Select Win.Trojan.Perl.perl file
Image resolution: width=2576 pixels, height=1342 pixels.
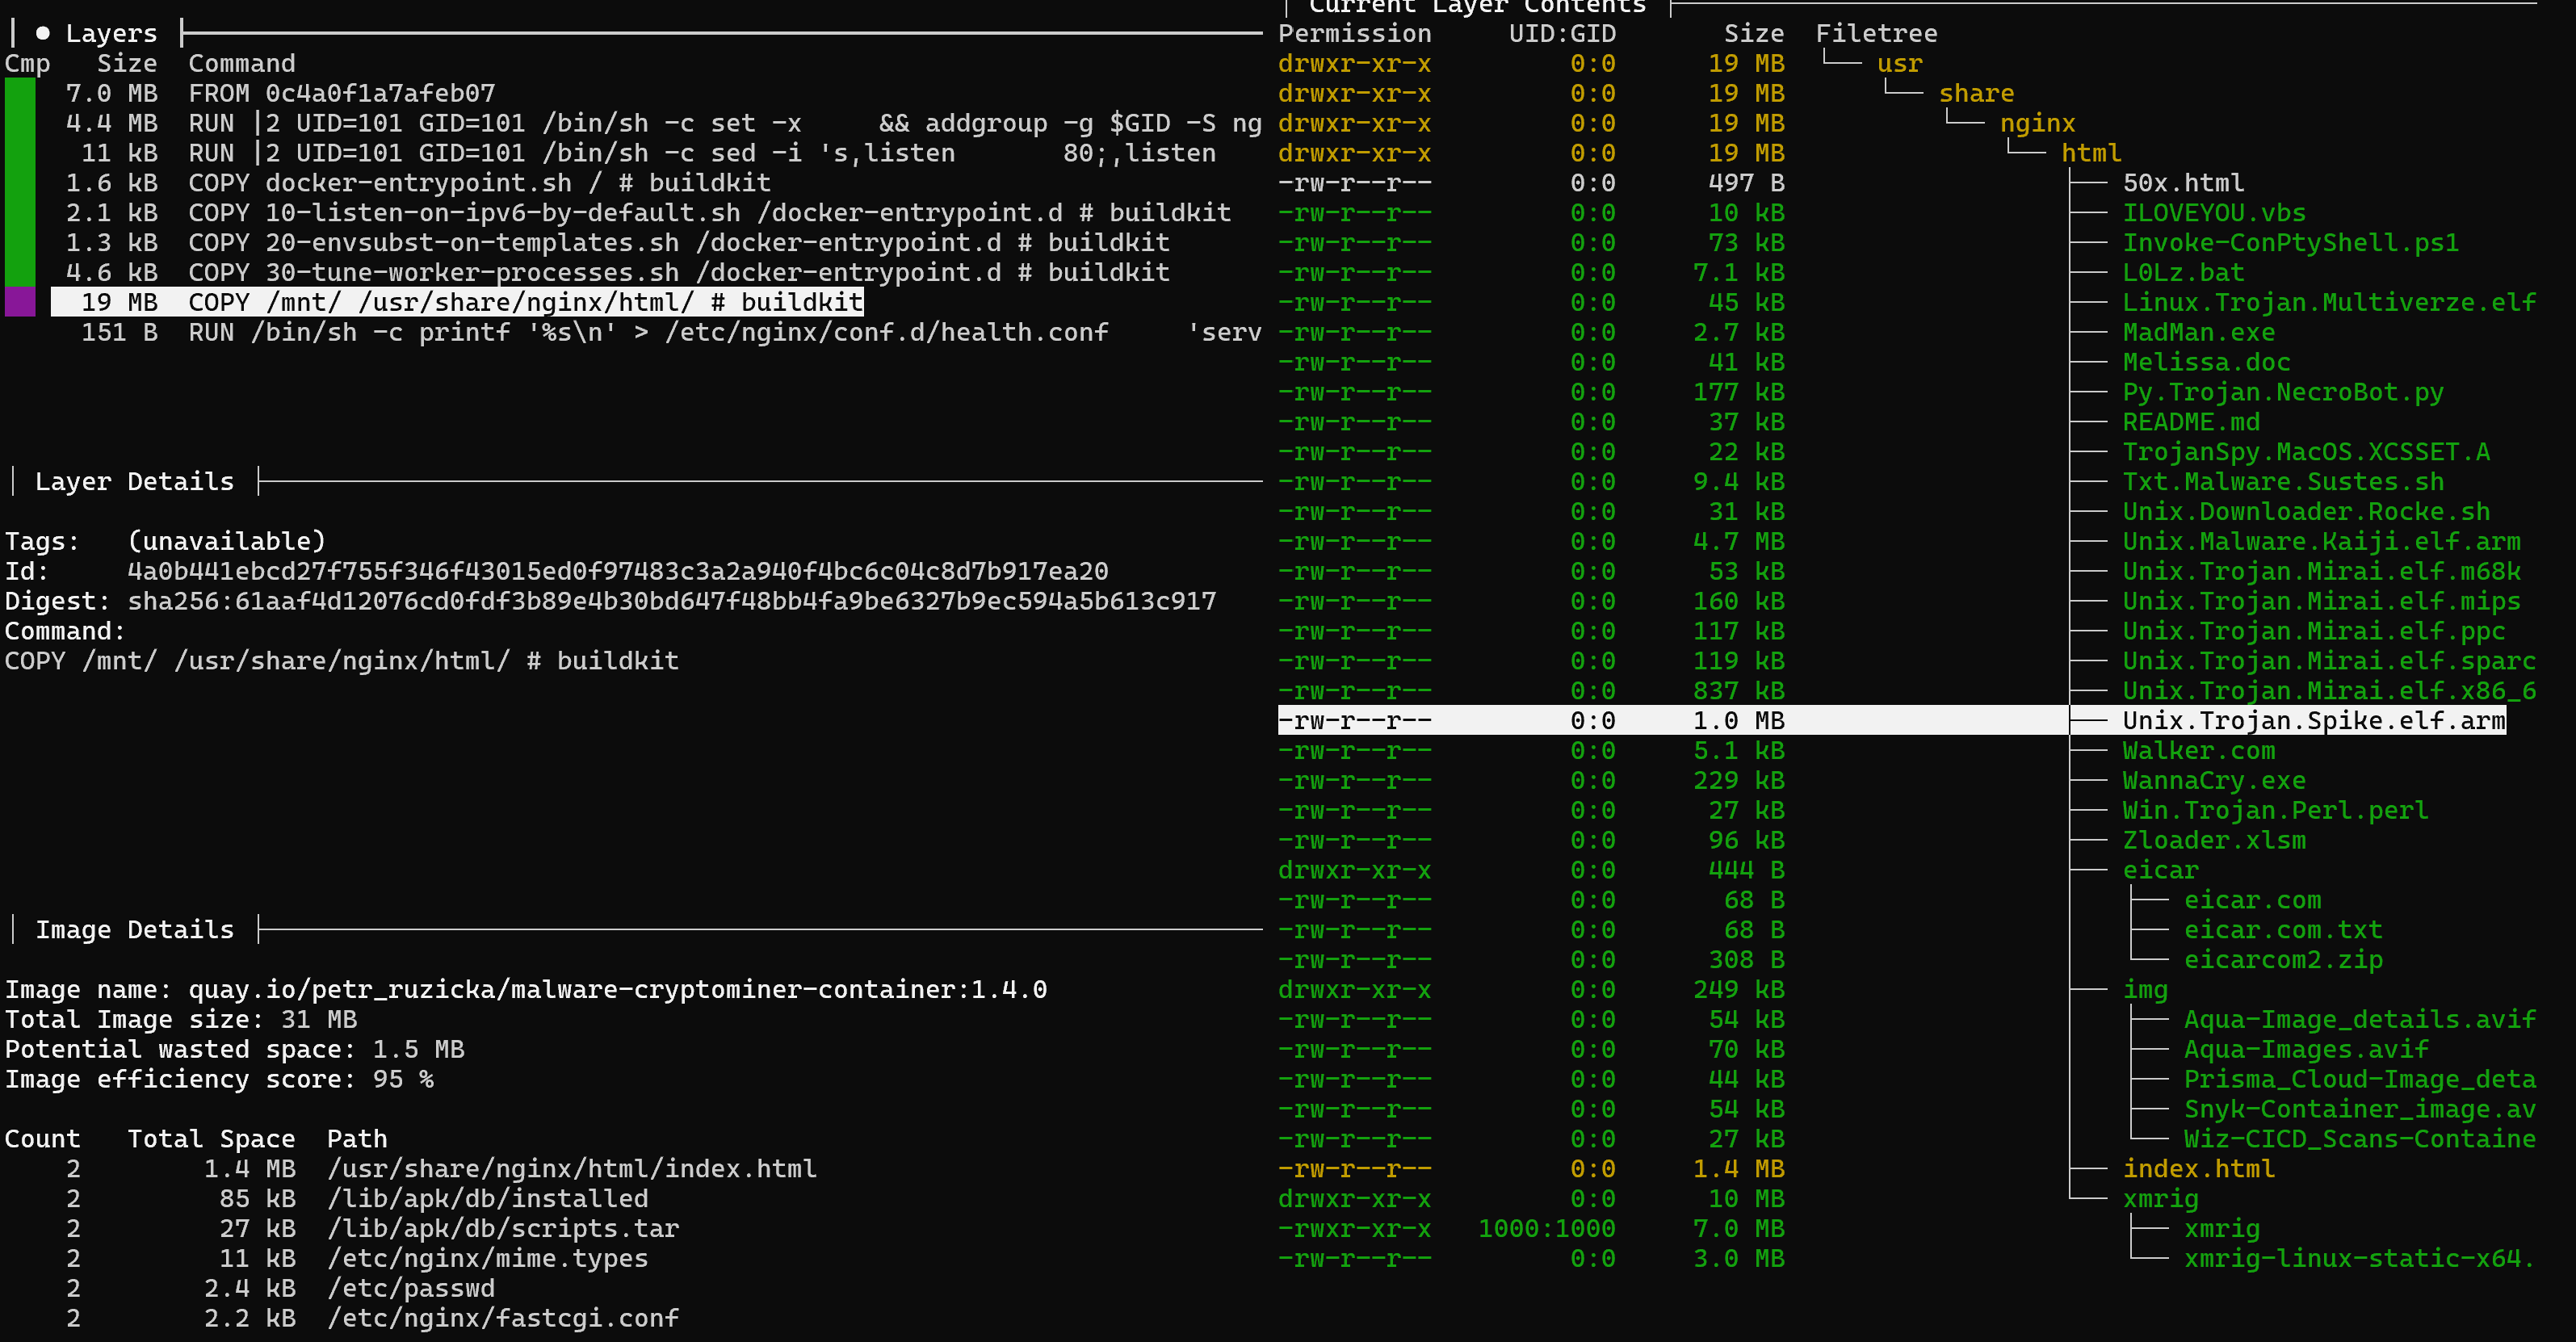[2275, 810]
